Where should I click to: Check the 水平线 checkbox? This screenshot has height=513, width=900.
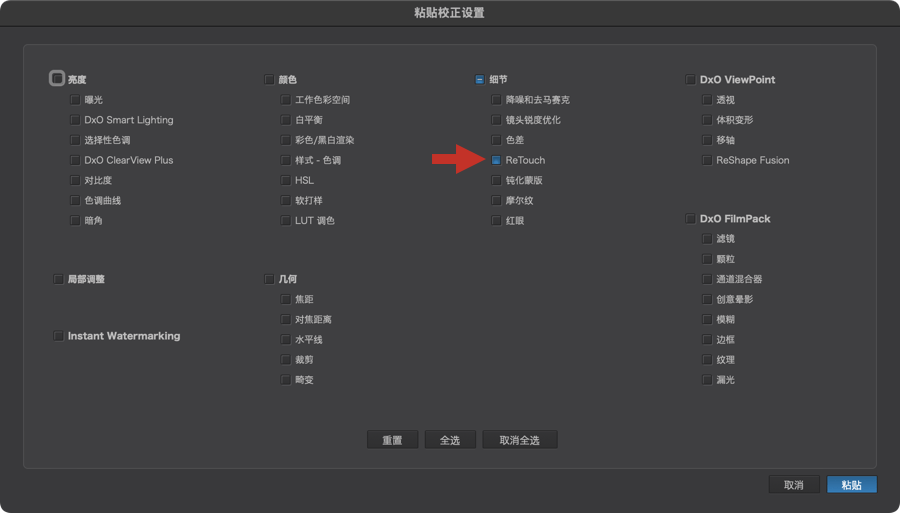coord(286,339)
